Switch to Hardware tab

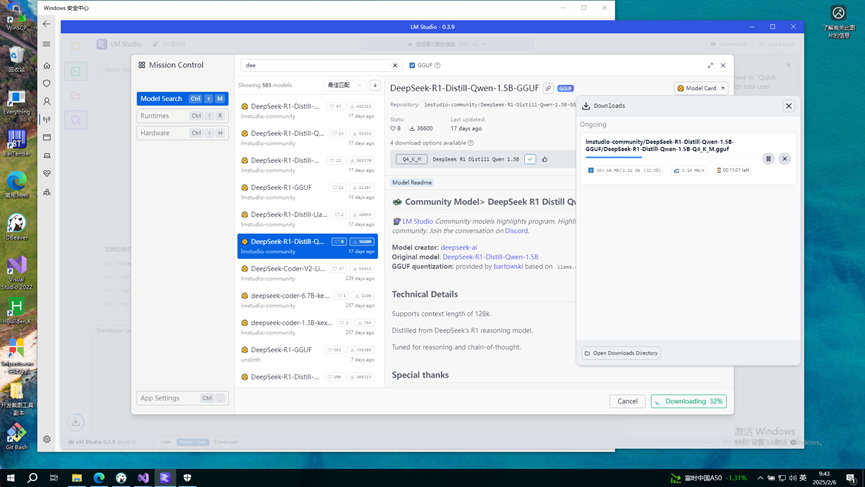click(x=182, y=133)
